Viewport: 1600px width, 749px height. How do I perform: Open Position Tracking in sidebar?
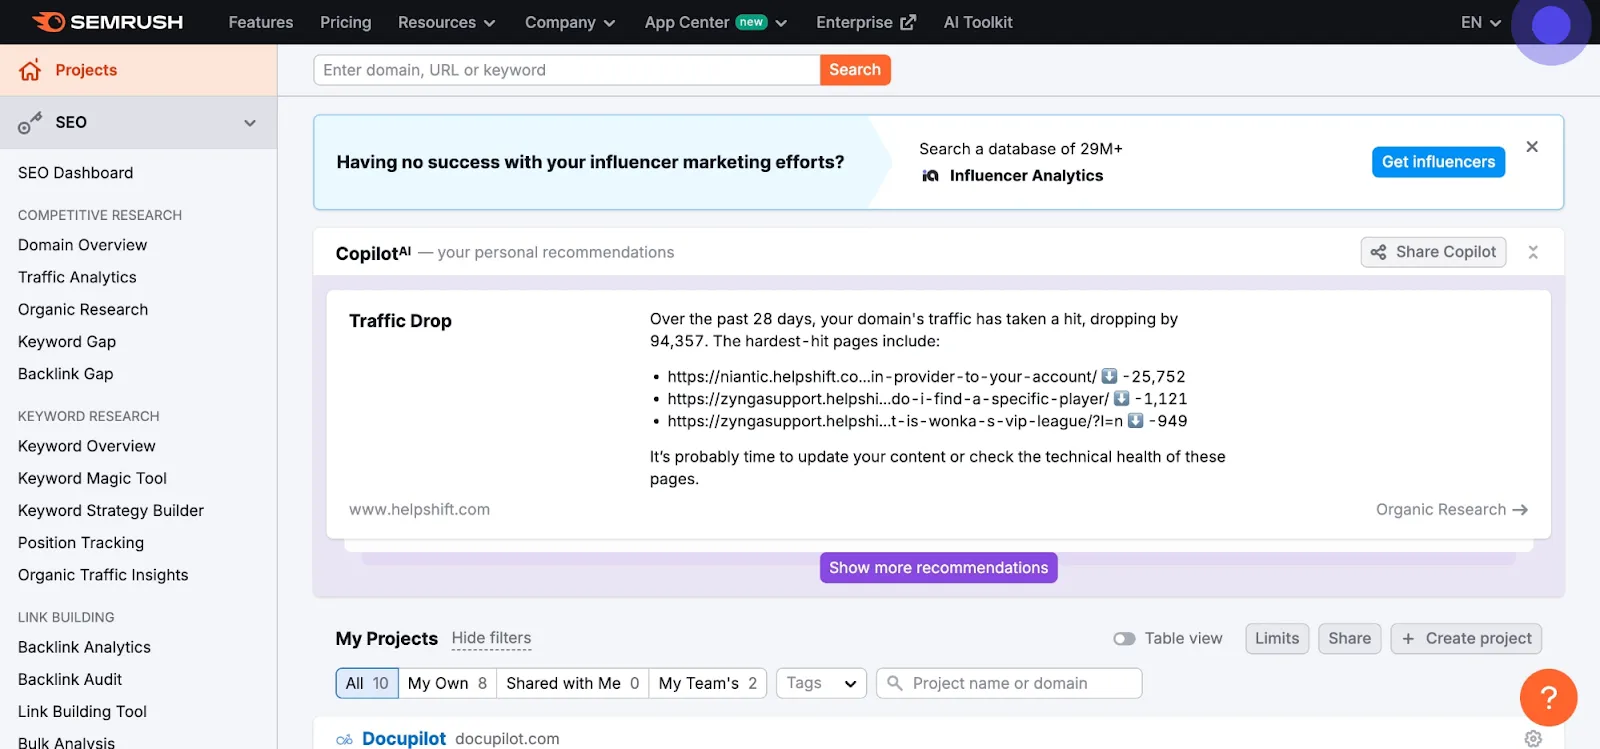(81, 543)
